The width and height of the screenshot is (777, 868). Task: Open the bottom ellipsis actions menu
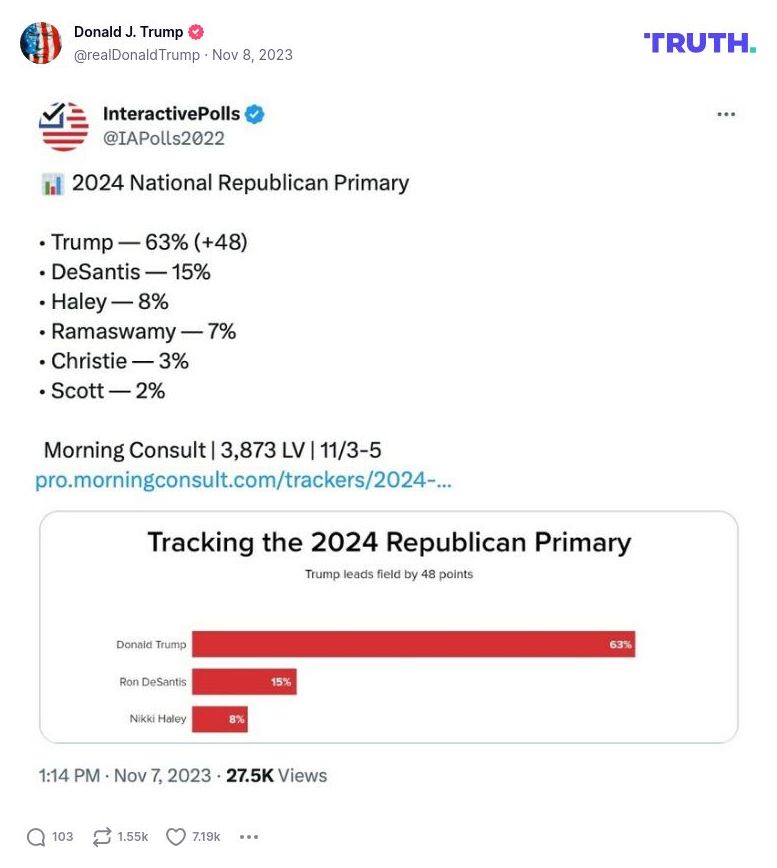[248, 837]
